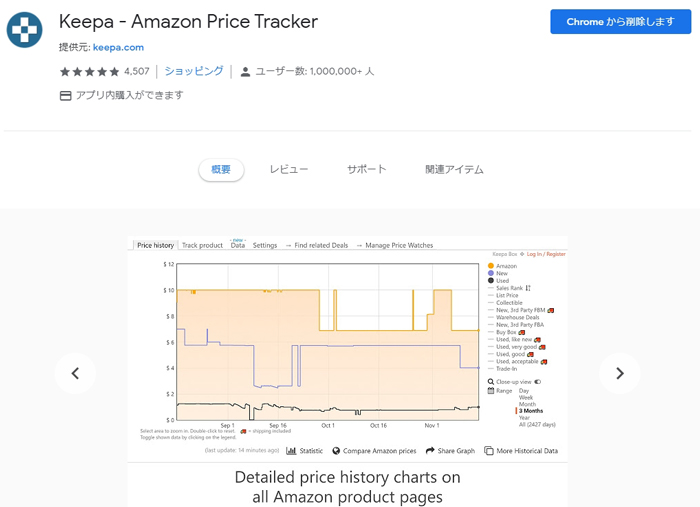Screen dimensions: 700x507
Task: Click the star rating icons
Action: pyautogui.click(x=90, y=71)
